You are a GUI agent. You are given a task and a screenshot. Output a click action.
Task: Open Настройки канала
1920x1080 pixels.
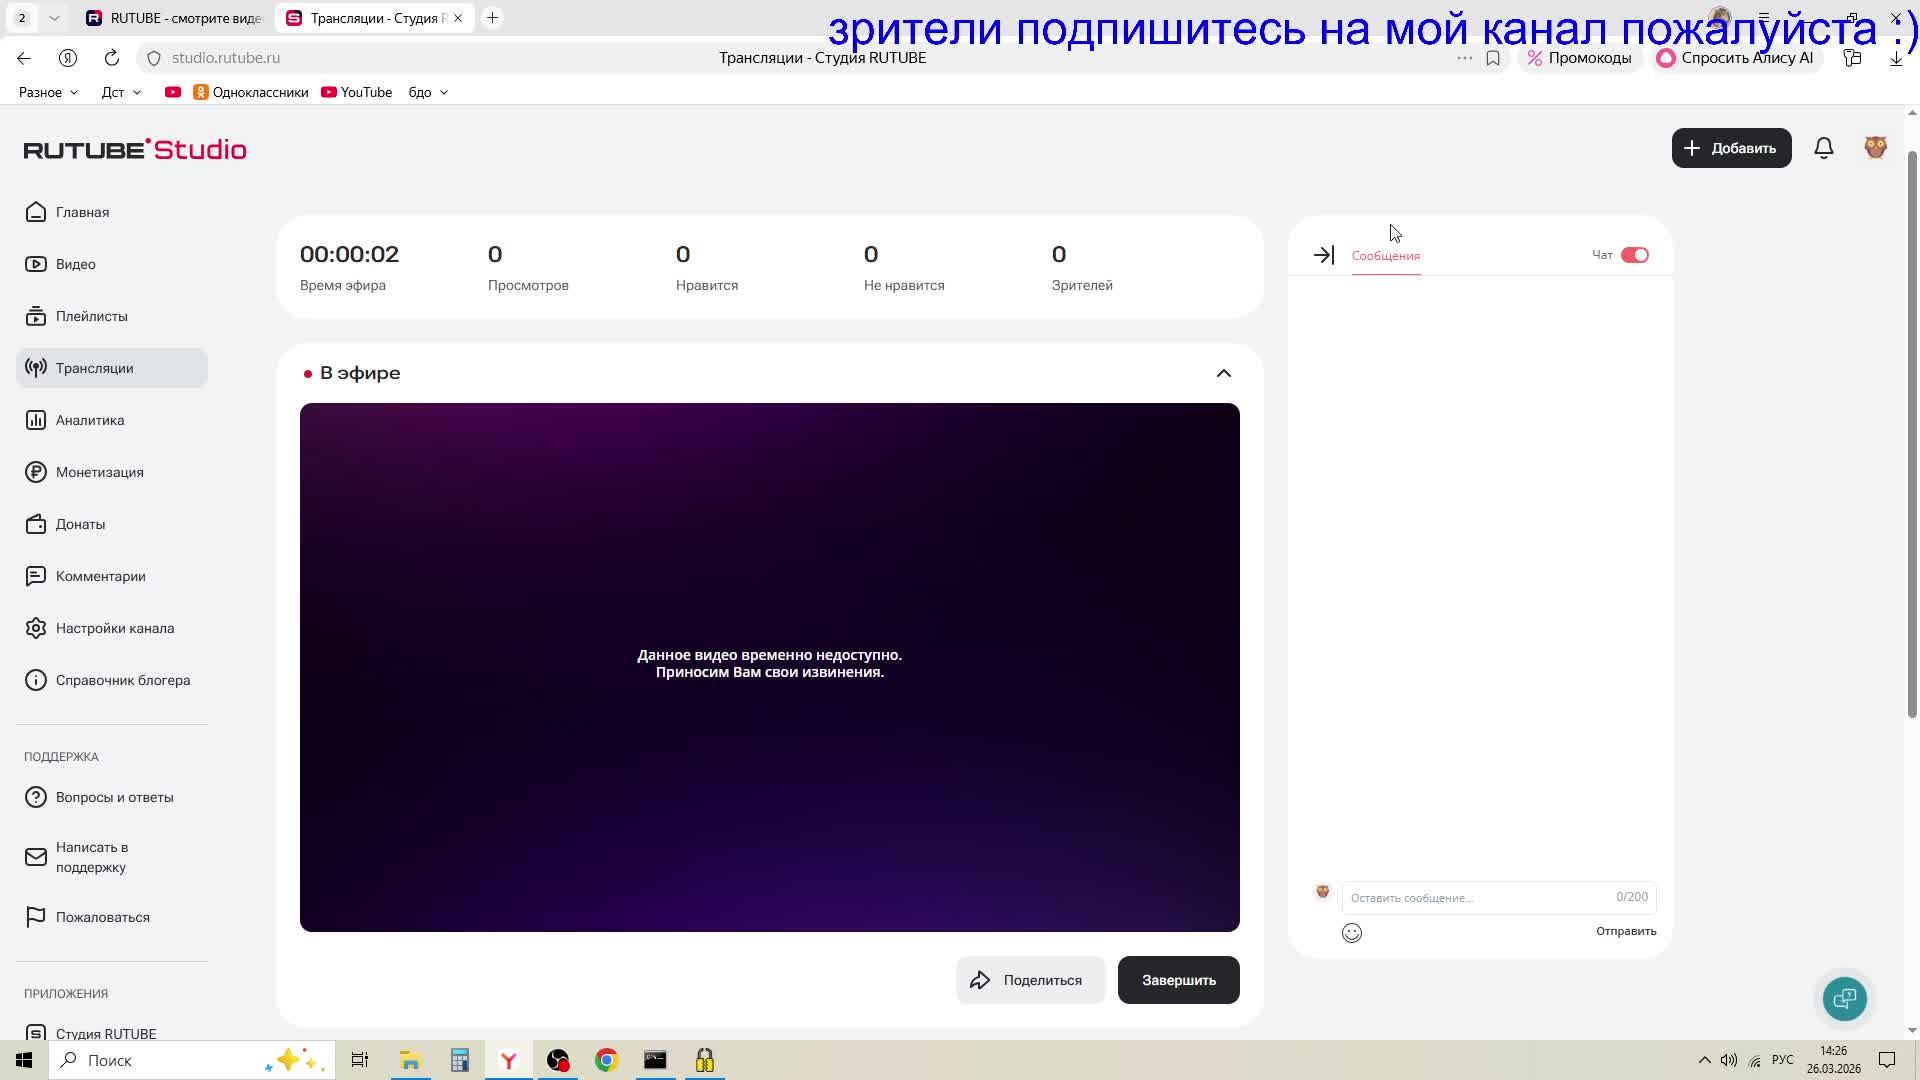115,628
